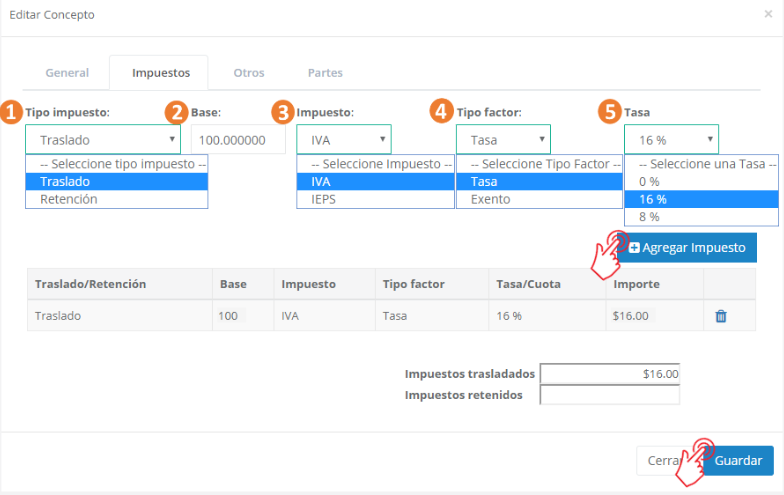Open the Otros tab

click(x=249, y=73)
